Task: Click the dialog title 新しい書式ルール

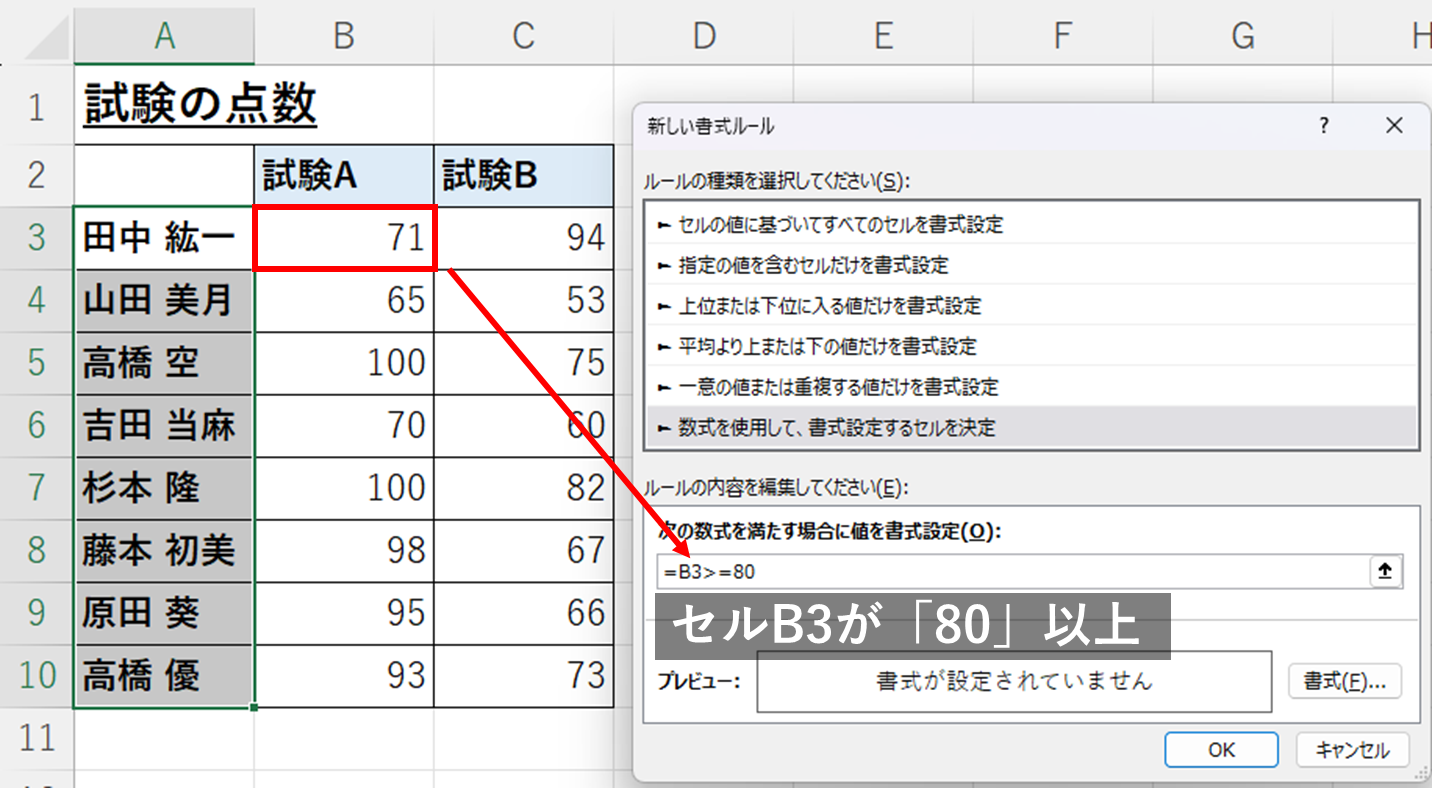Action: (x=711, y=127)
